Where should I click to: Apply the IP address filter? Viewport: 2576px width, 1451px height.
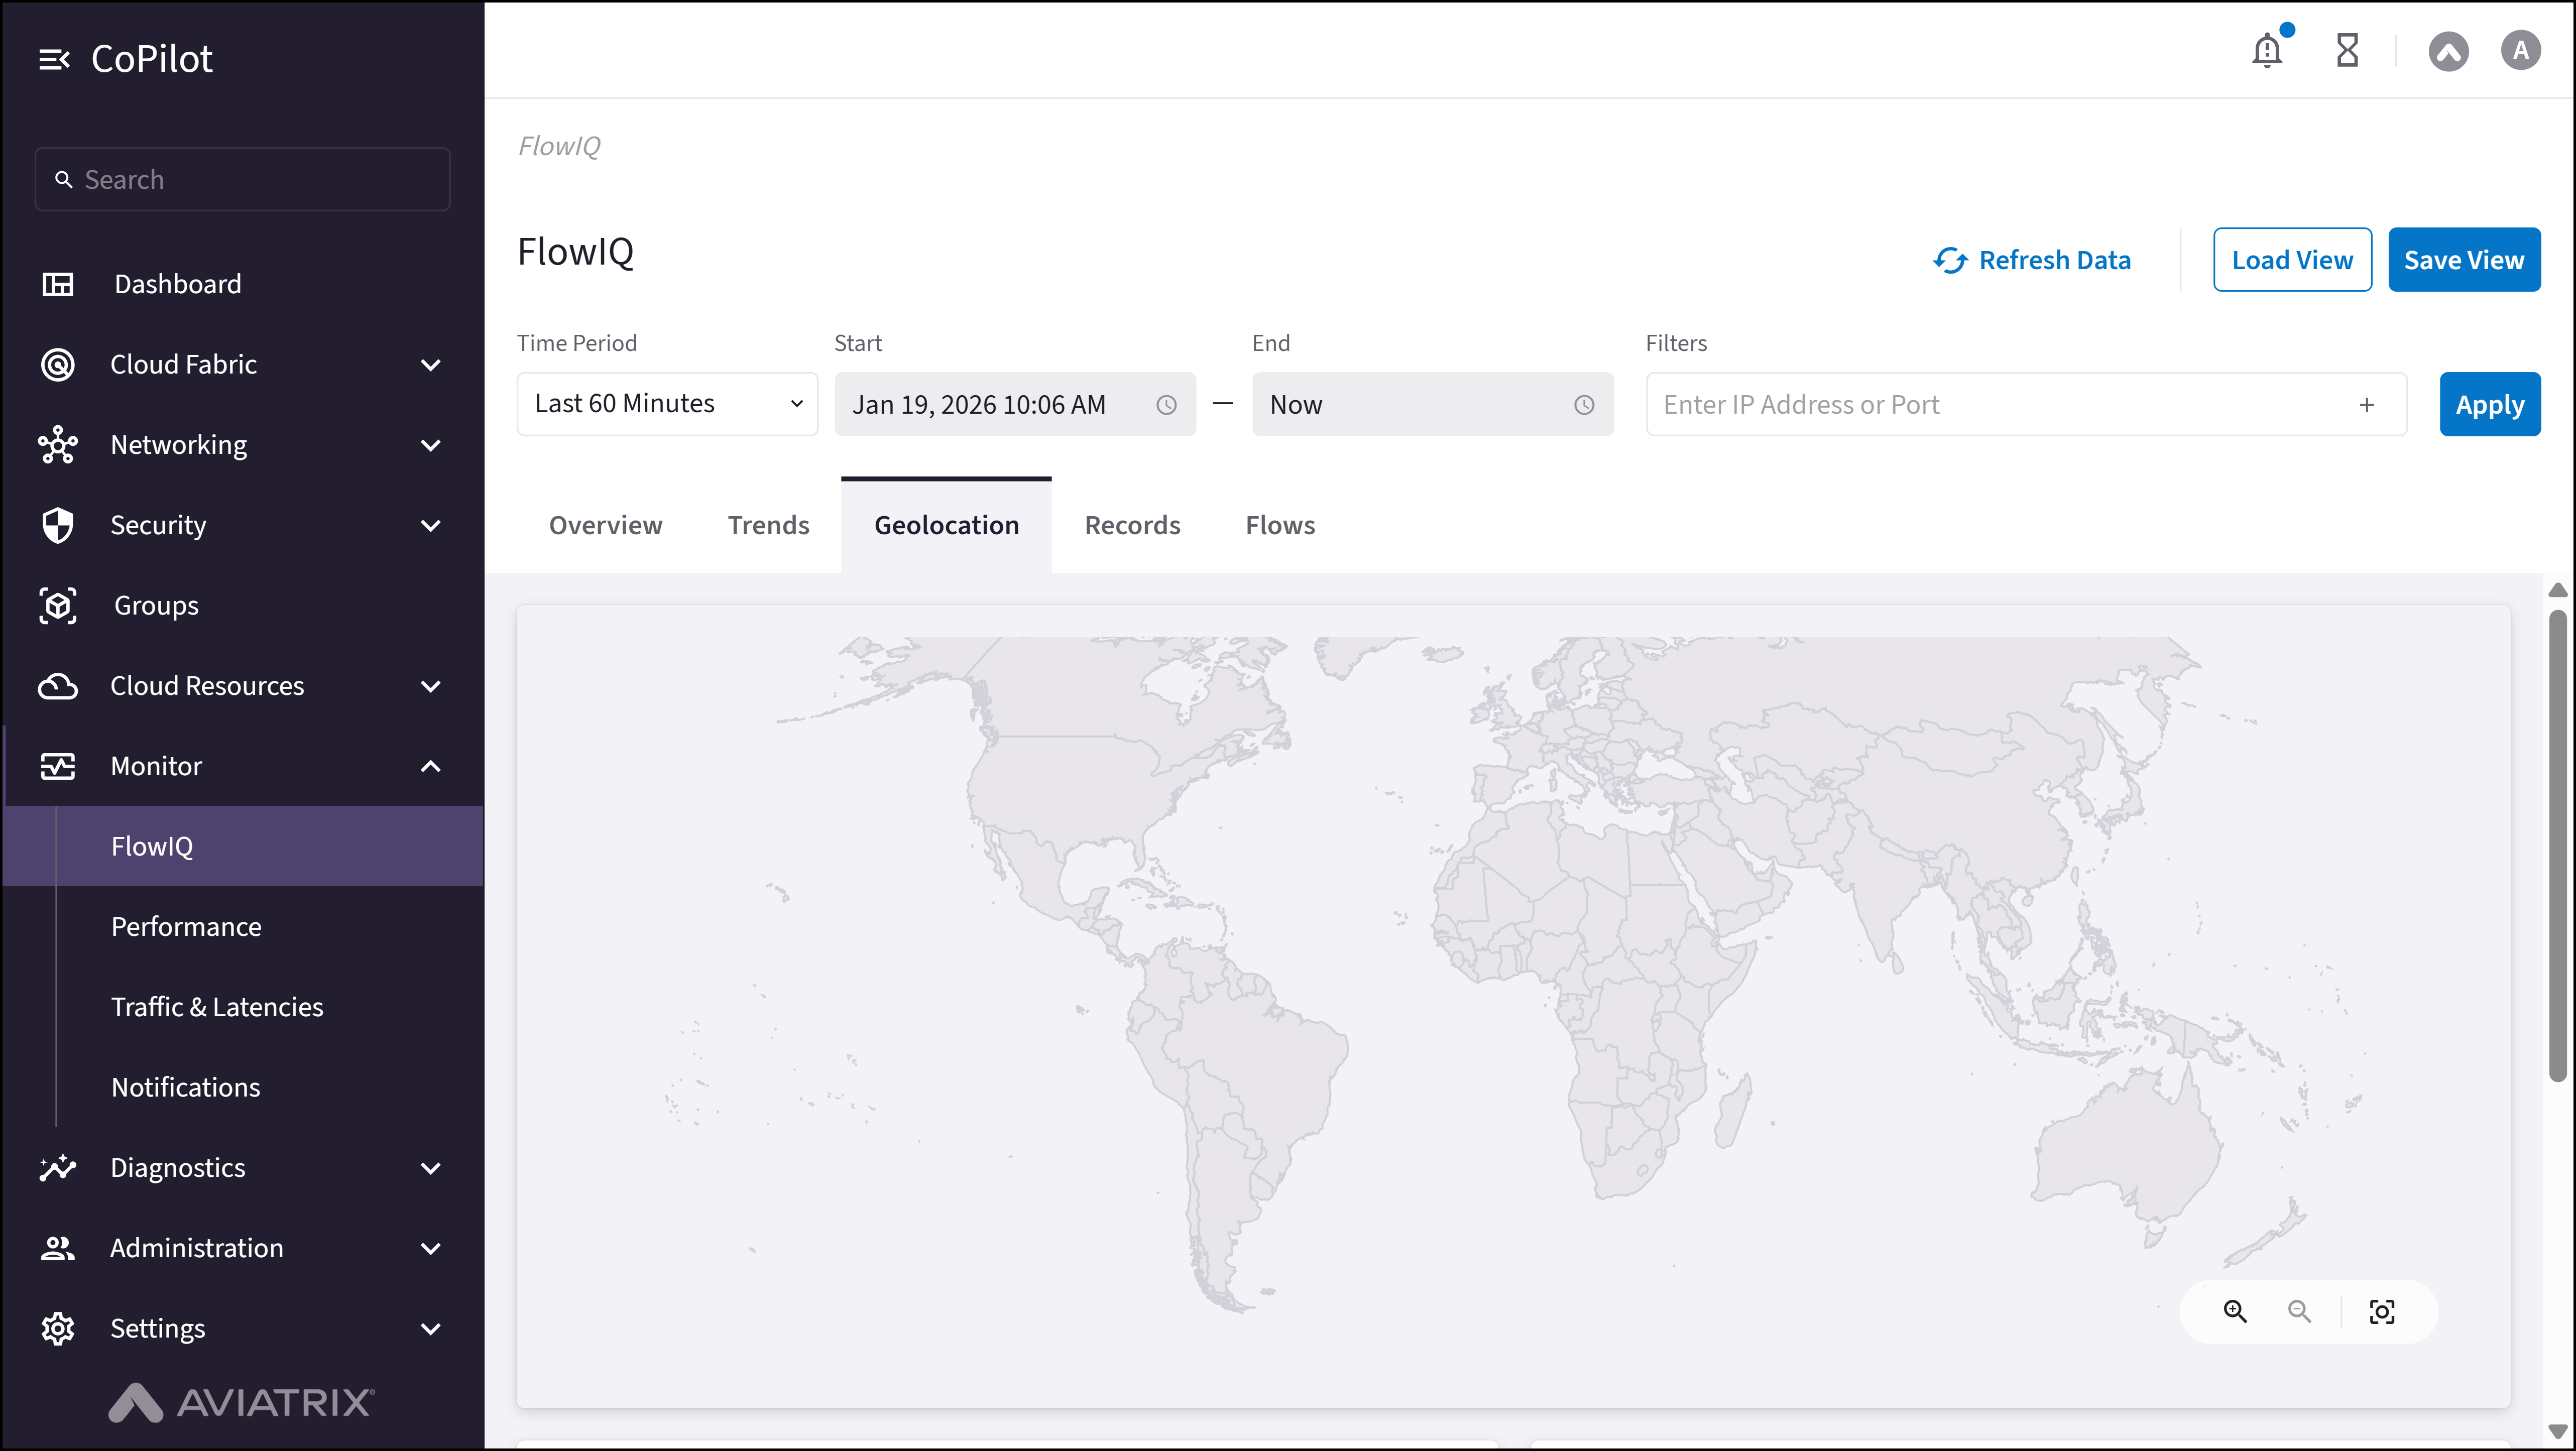2489,404
